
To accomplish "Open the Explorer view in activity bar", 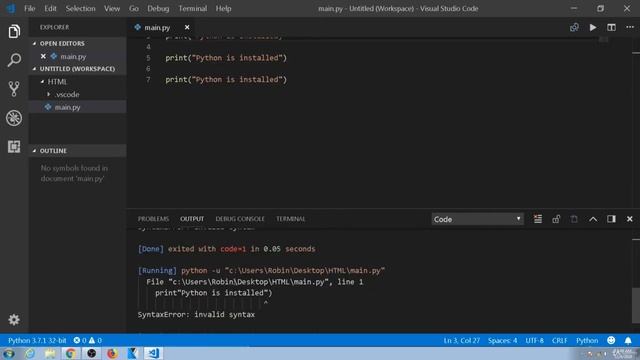I will pos(14,31).
